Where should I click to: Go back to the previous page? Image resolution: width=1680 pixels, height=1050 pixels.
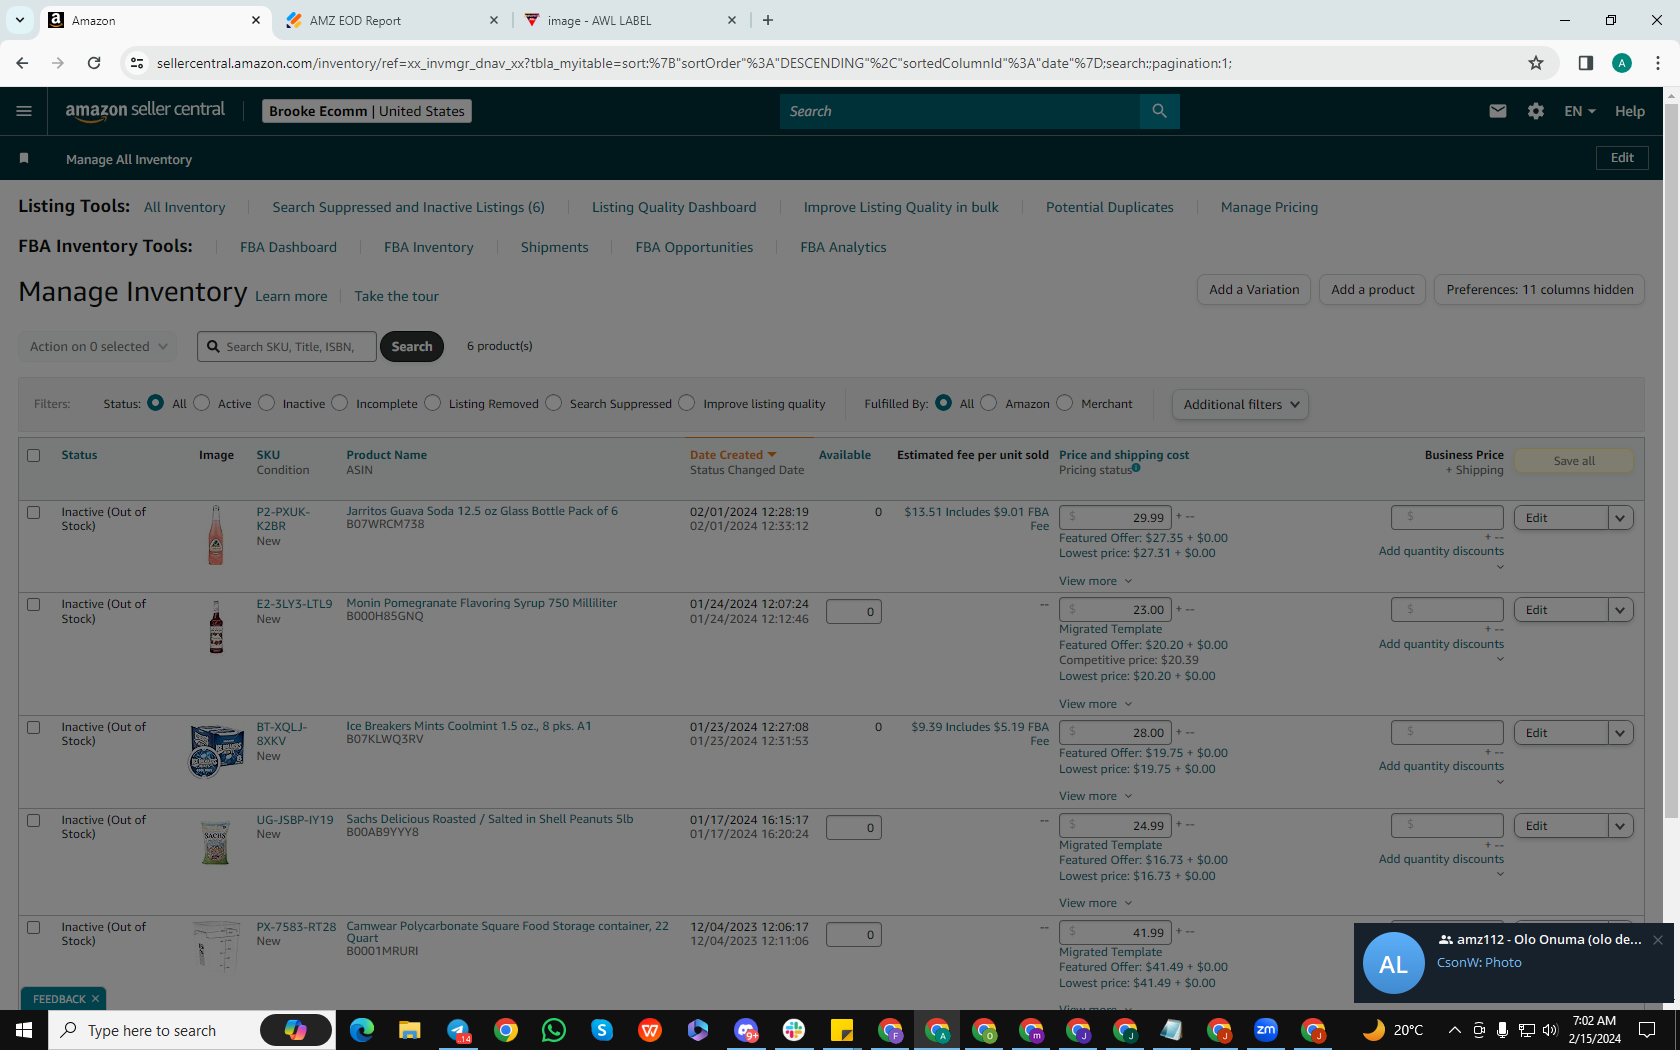(22, 63)
